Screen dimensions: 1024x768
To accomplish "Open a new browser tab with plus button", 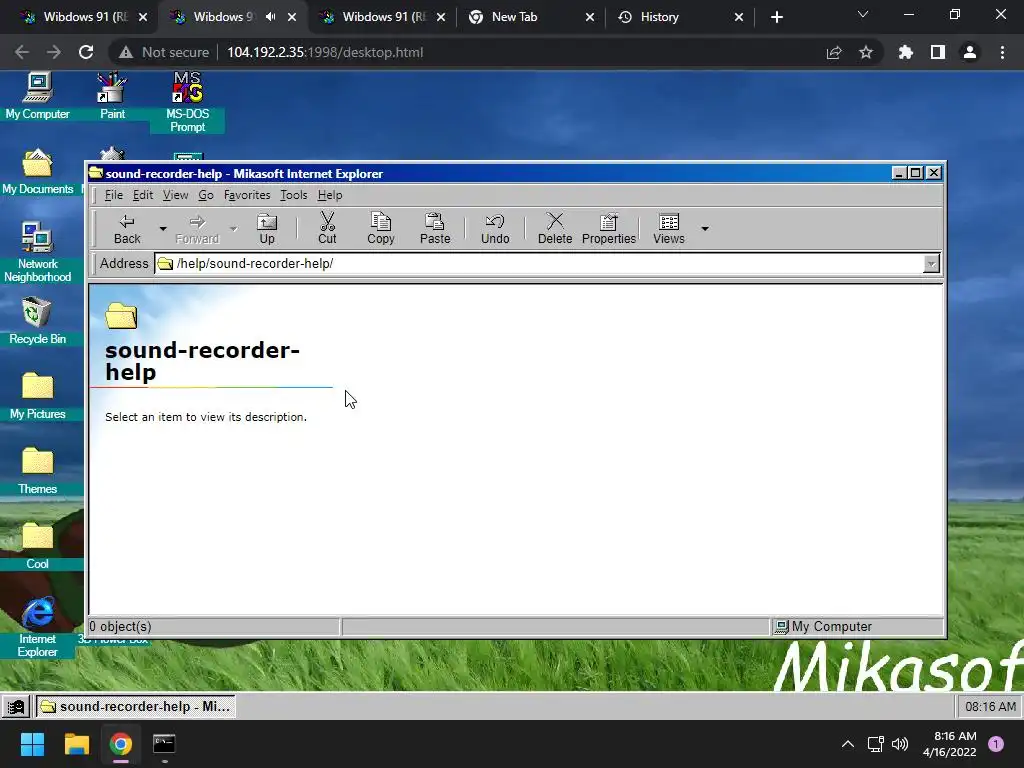I will 776,17.
